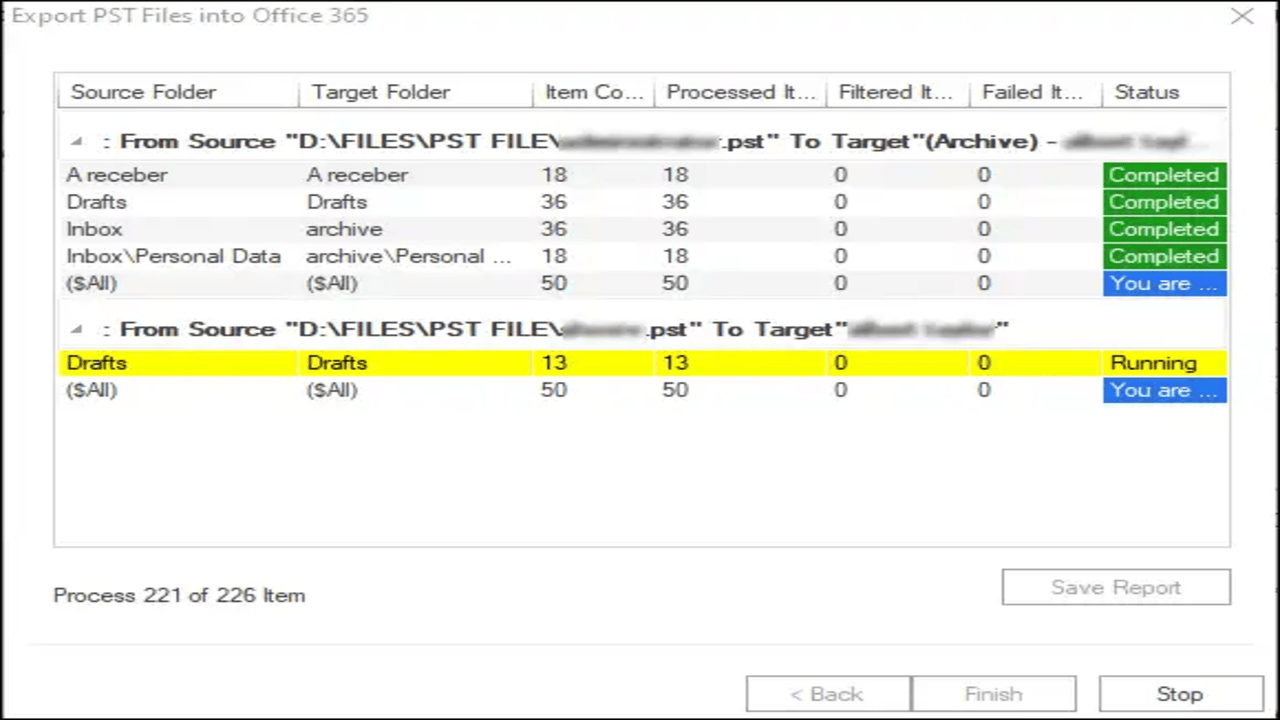Close the Export PST Files dialog
The image size is (1280, 720).
[1242, 16]
